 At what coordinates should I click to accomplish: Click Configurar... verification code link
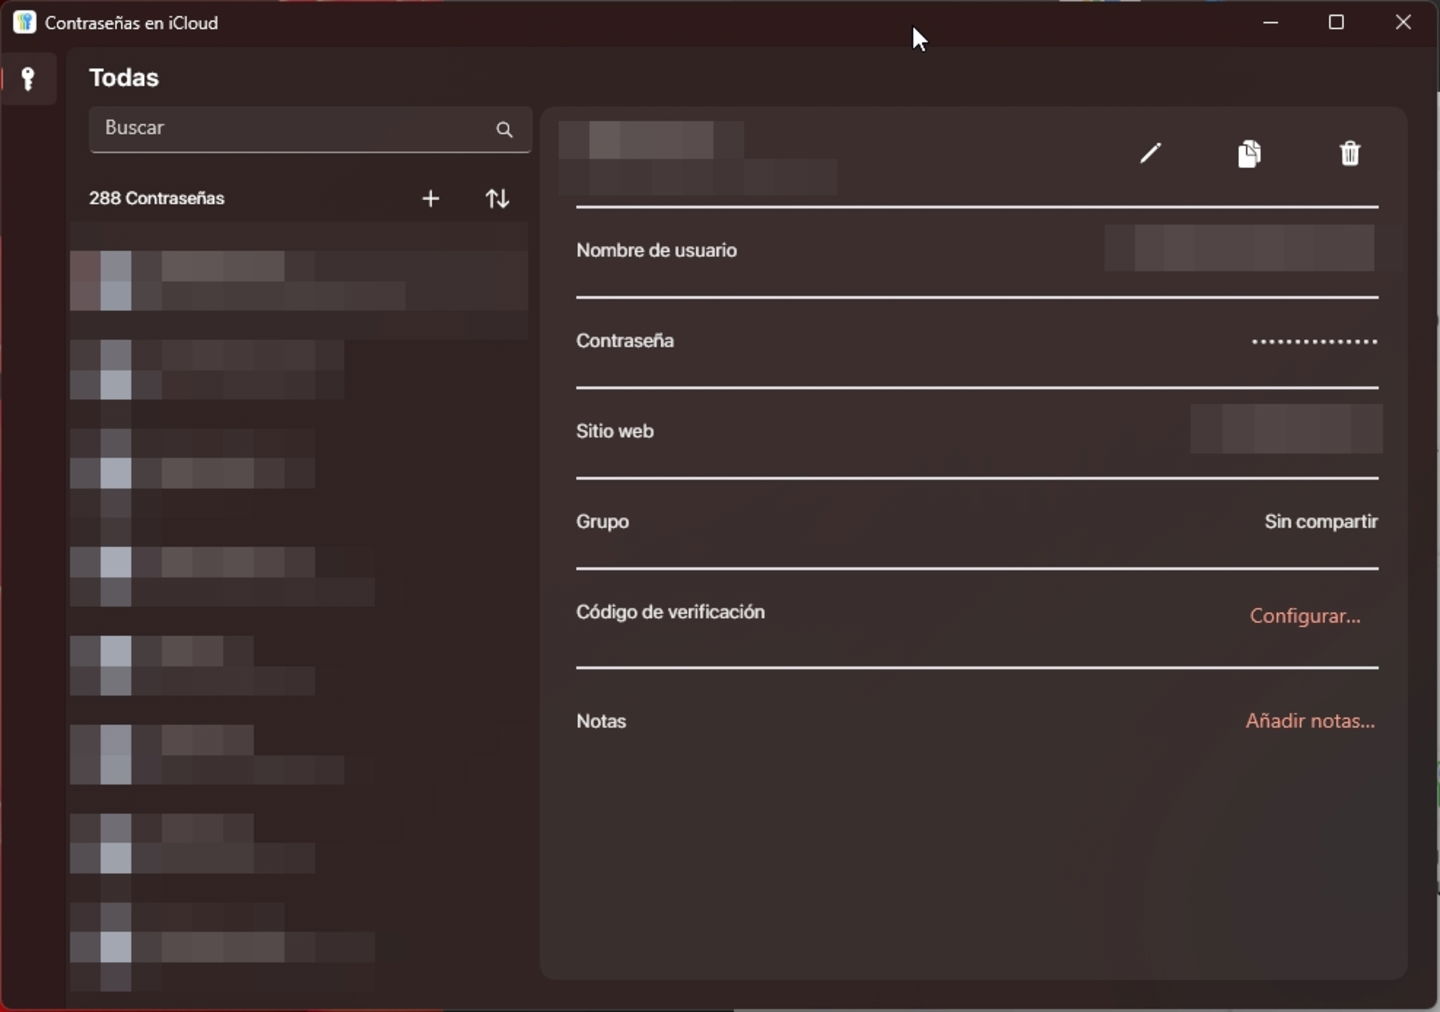(1305, 616)
